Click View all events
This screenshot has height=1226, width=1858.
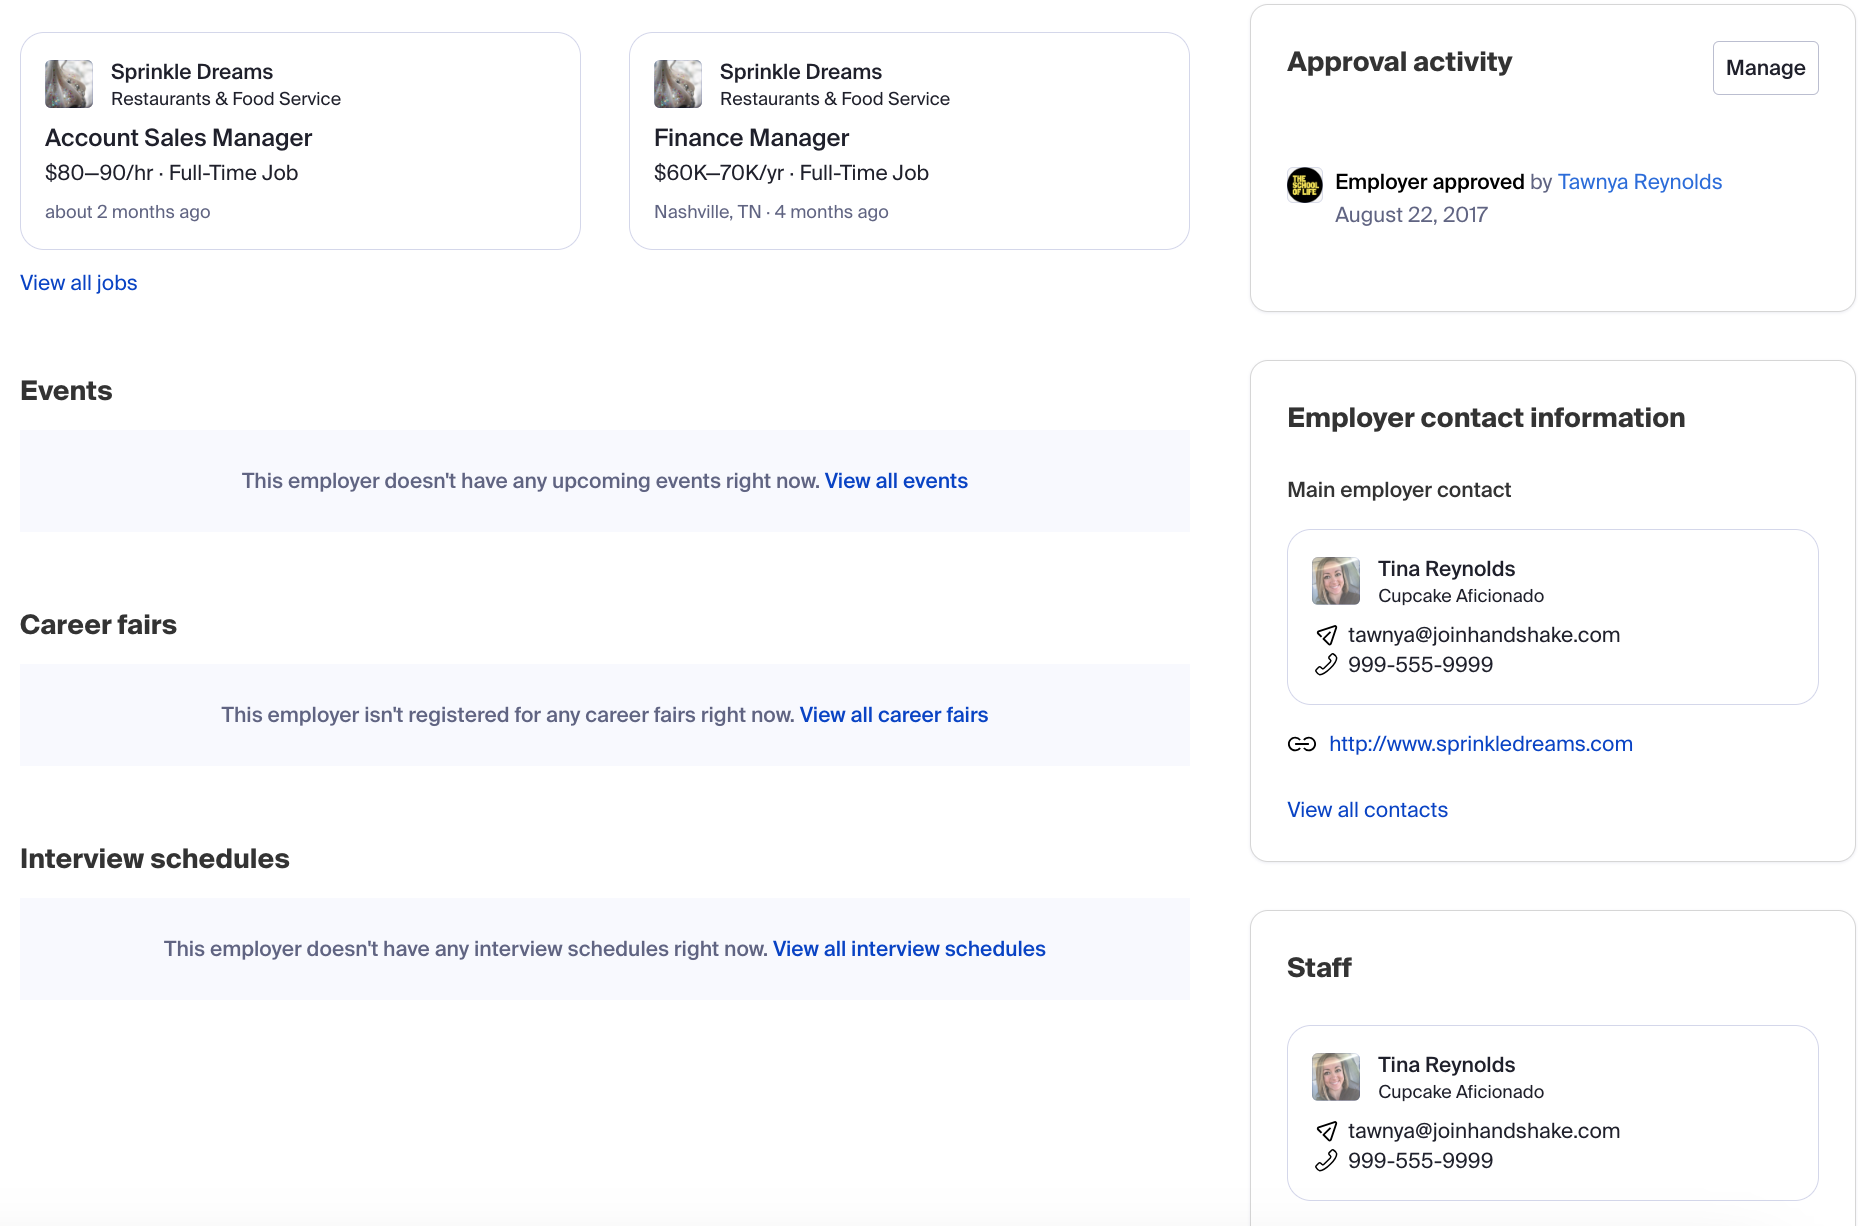coord(895,481)
